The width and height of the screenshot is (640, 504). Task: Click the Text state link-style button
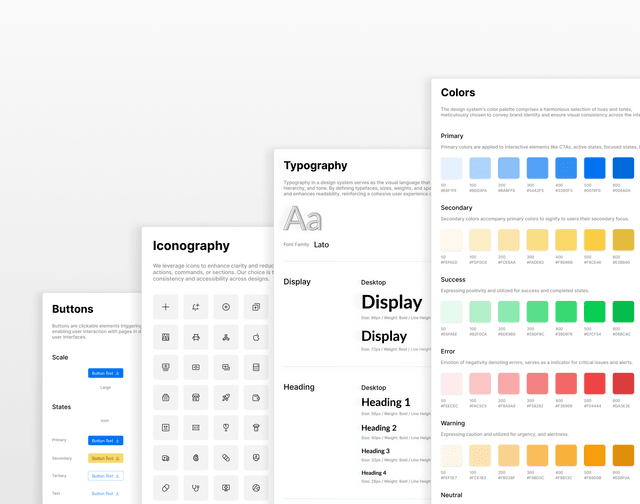pyautogui.click(x=105, y=493)
